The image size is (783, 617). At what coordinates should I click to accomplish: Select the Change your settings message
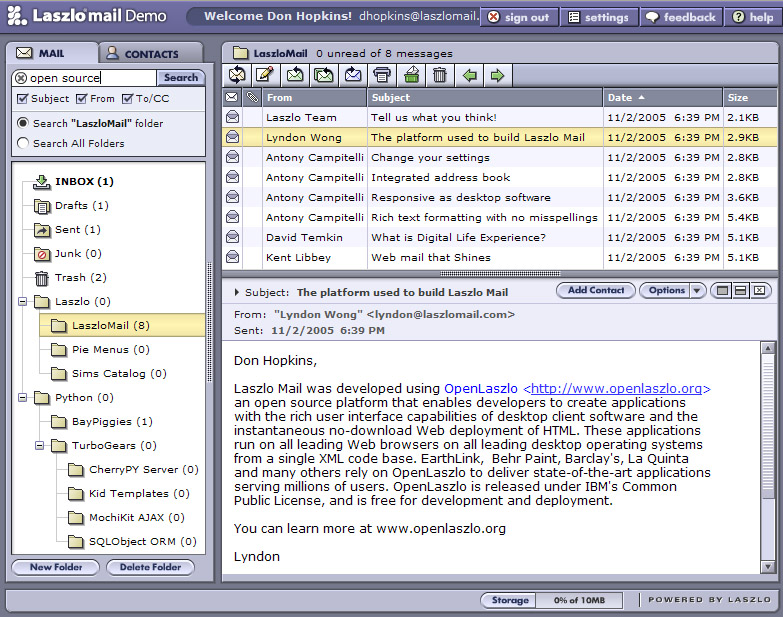(500, 157)
